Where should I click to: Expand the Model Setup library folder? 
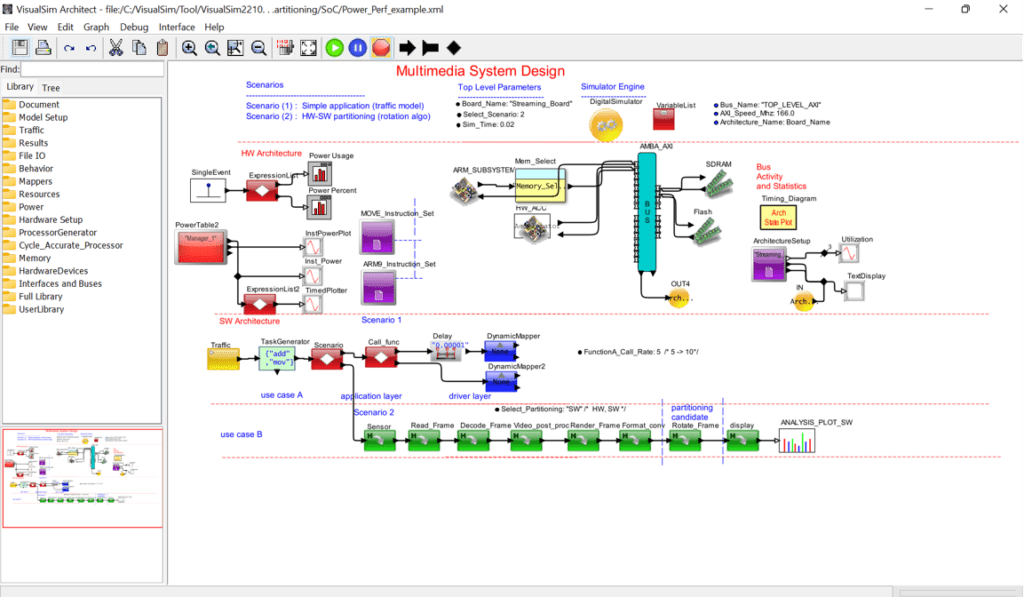pyautogui.click(x=43, y=117)
